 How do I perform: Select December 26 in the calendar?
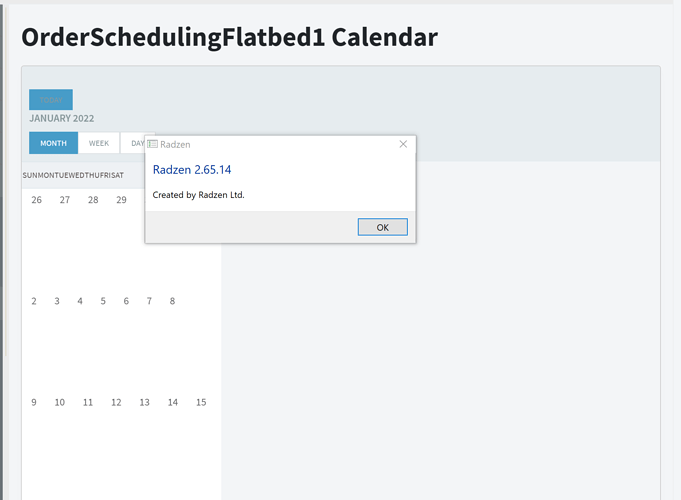click(36, 200)
